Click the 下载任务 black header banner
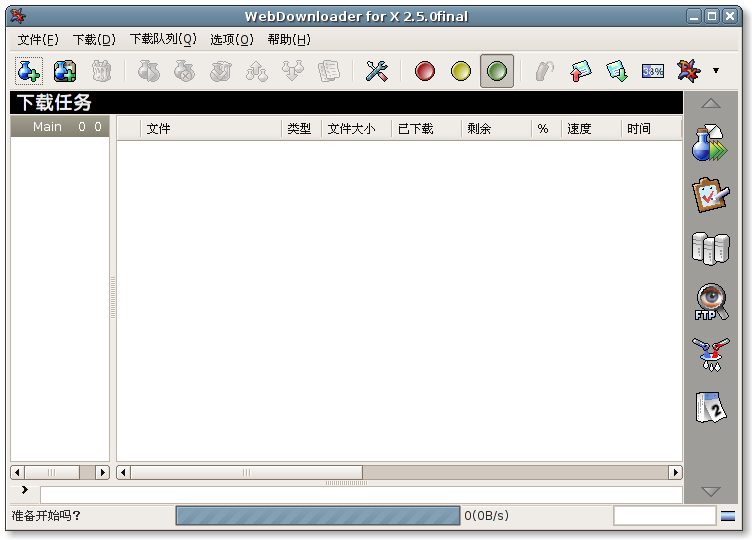Image resolution: width=752 pixels, height=540 pixels. click(x=346, y=103)
